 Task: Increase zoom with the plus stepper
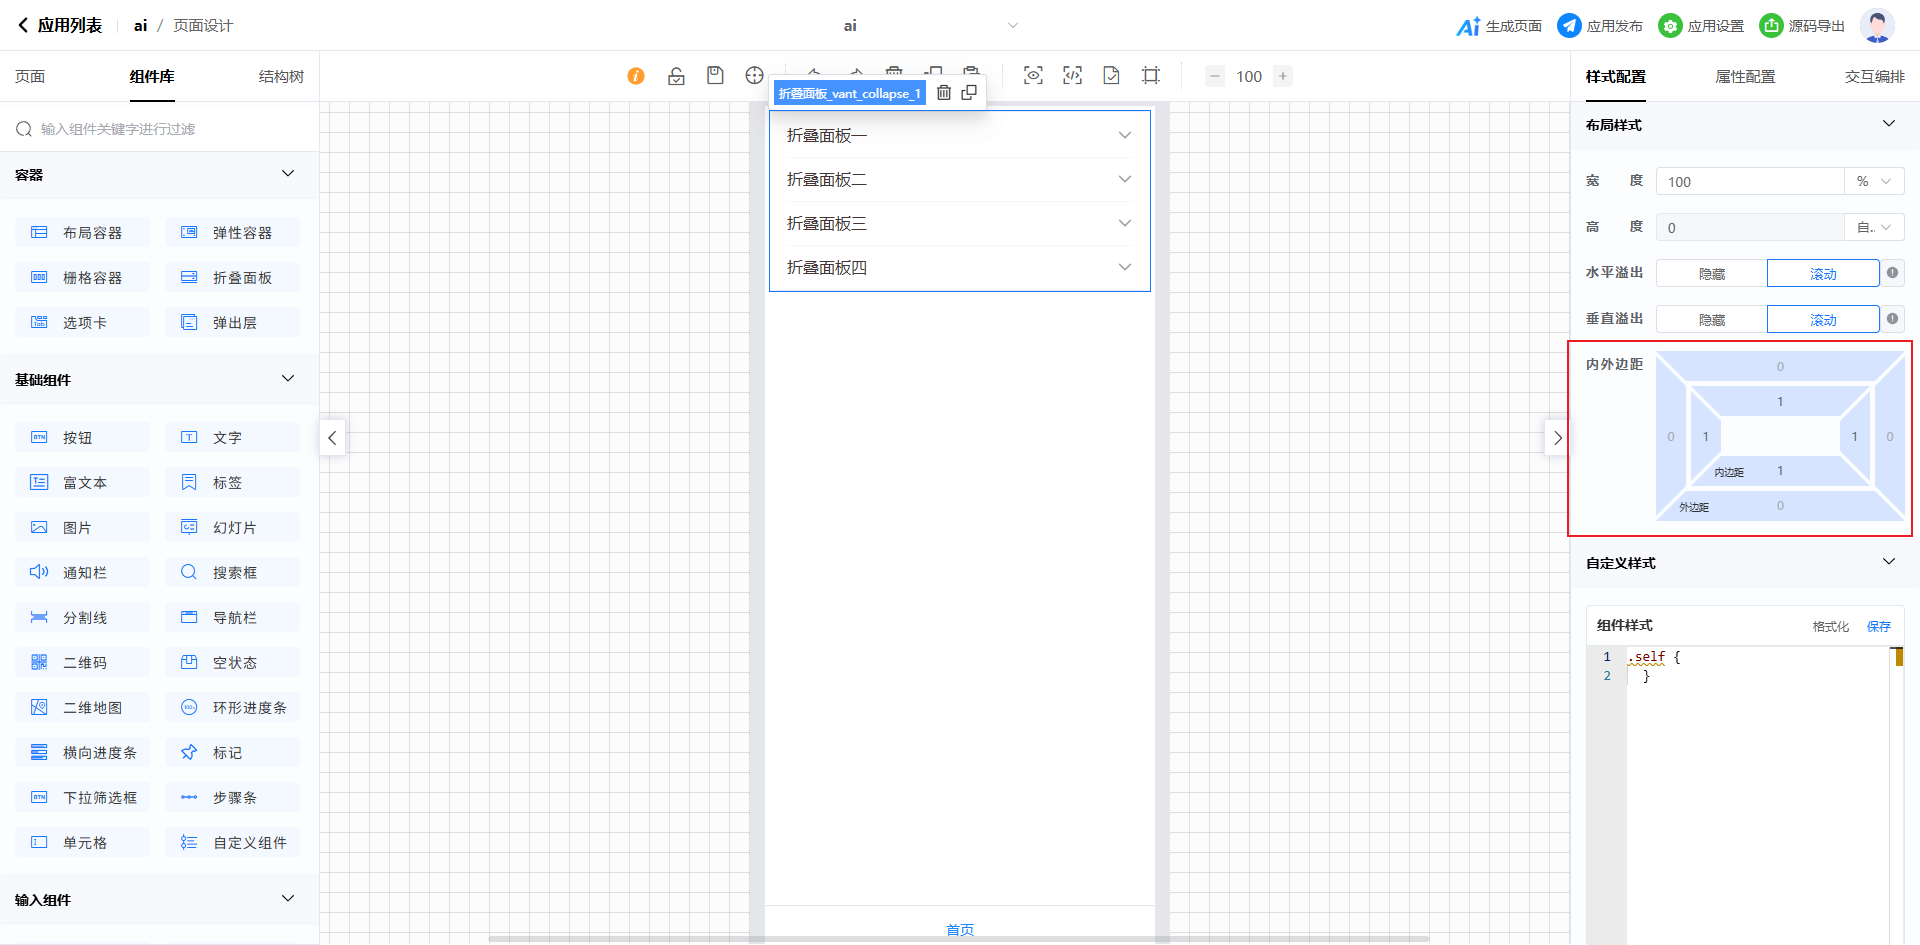click(1283, 76)
